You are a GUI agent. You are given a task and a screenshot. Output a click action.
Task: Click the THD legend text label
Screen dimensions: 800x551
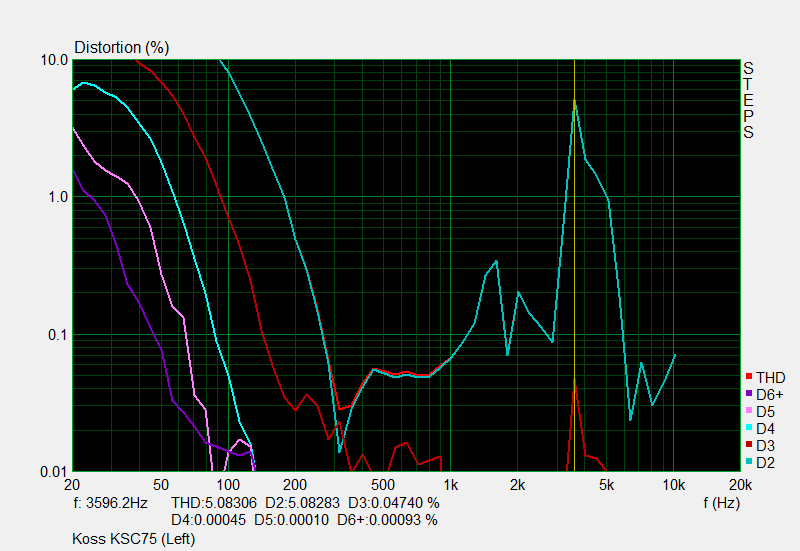770,378
